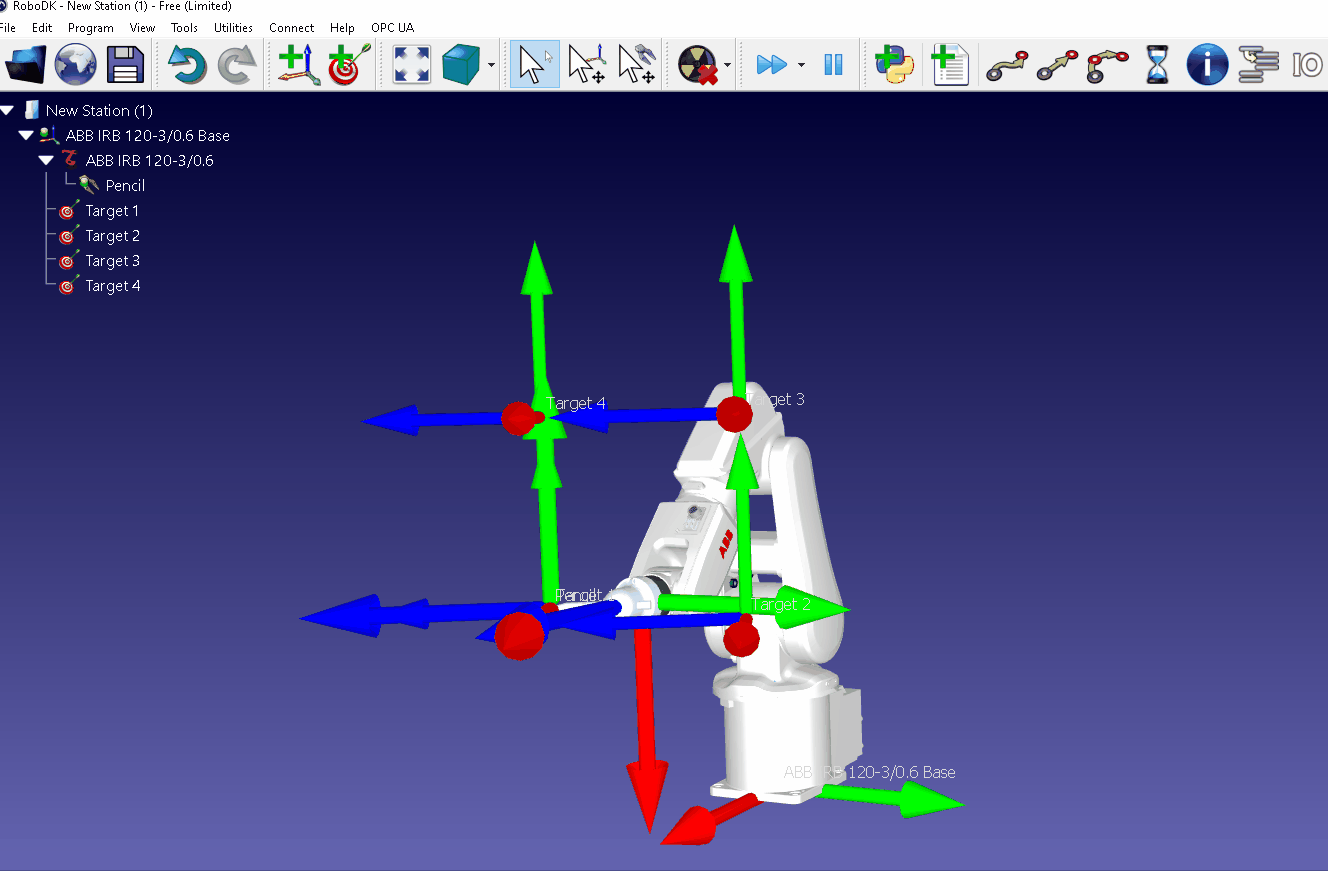Collapse the New Station (1) tree node

[x=7, y=110]
